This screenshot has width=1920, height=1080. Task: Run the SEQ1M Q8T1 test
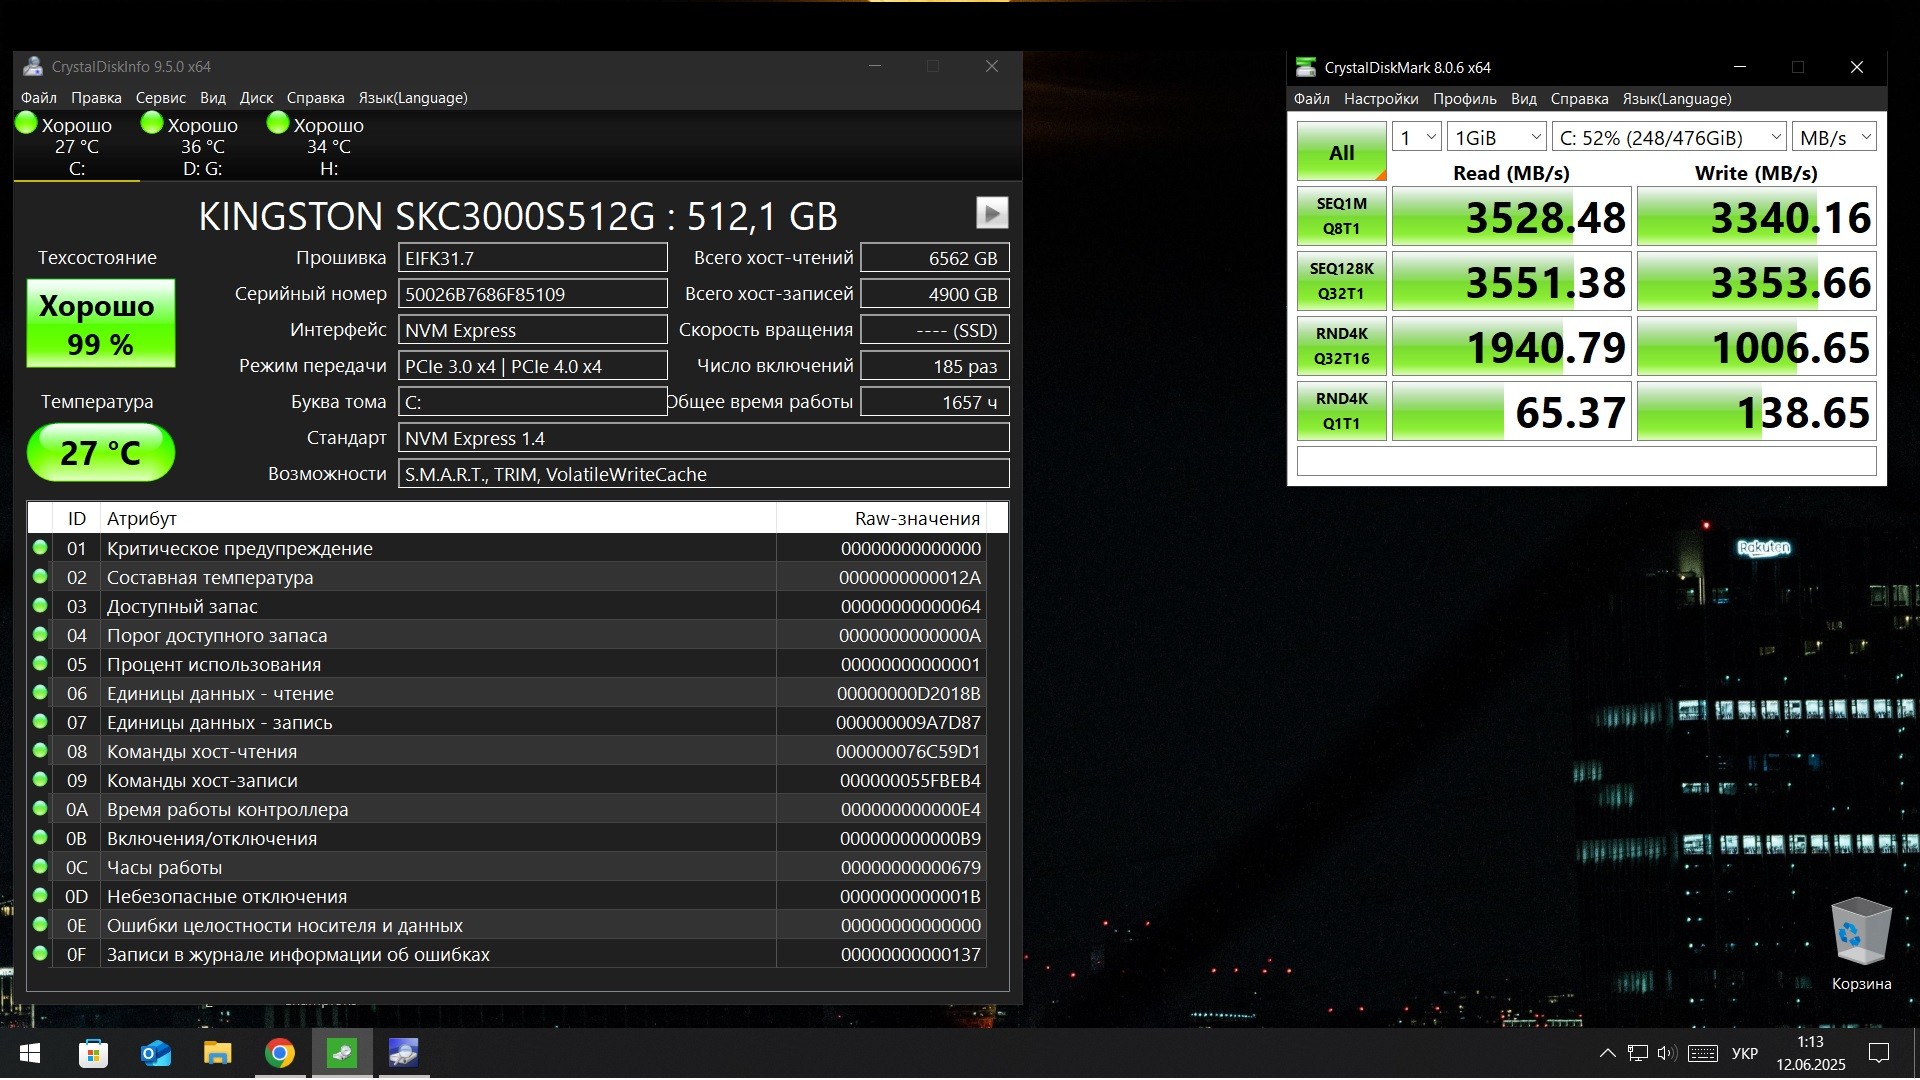tap(1341, 216)
